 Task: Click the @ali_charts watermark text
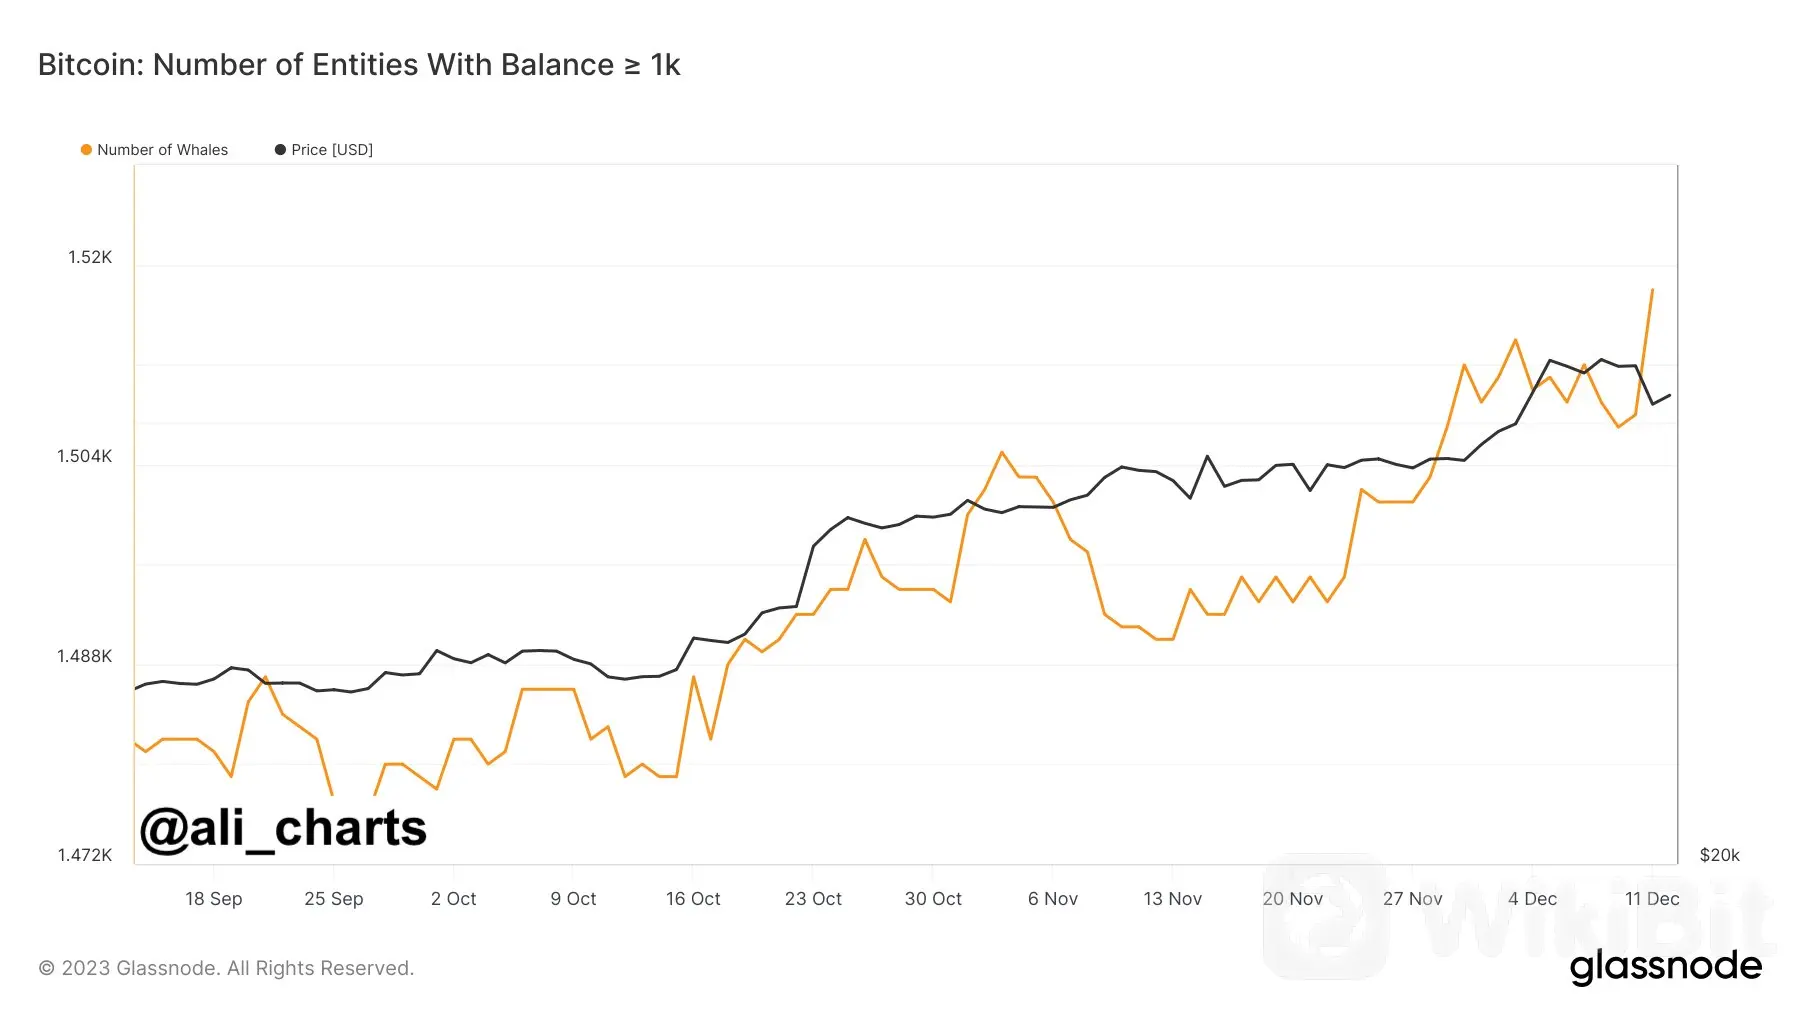(283, 828)
